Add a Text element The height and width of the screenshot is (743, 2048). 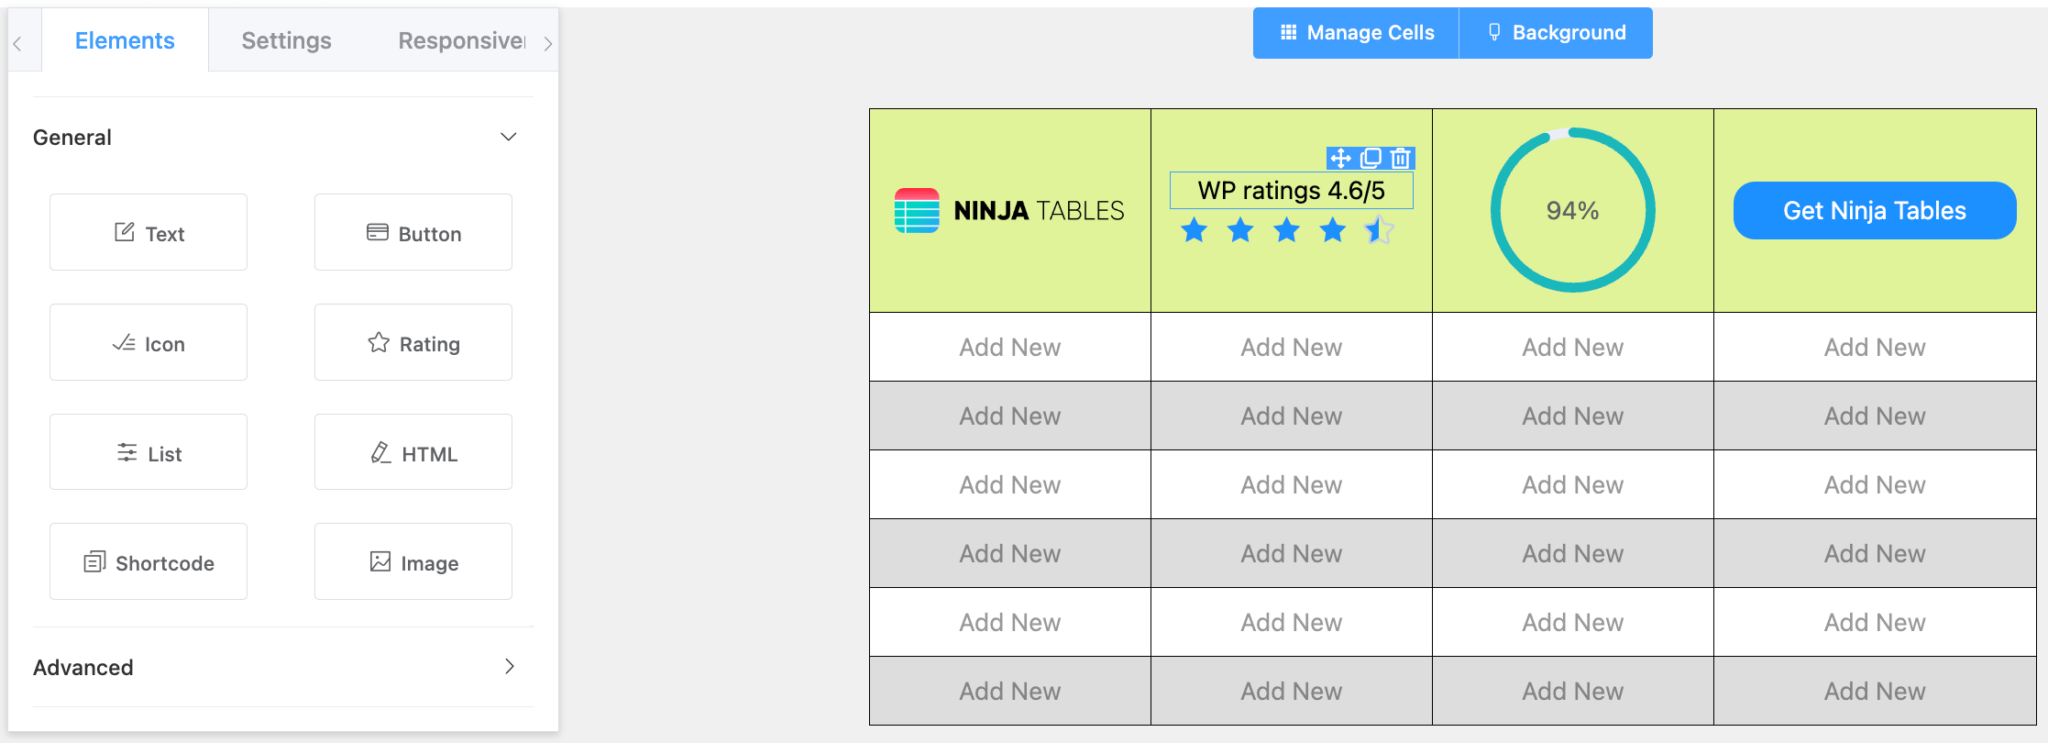coord(147,232)
